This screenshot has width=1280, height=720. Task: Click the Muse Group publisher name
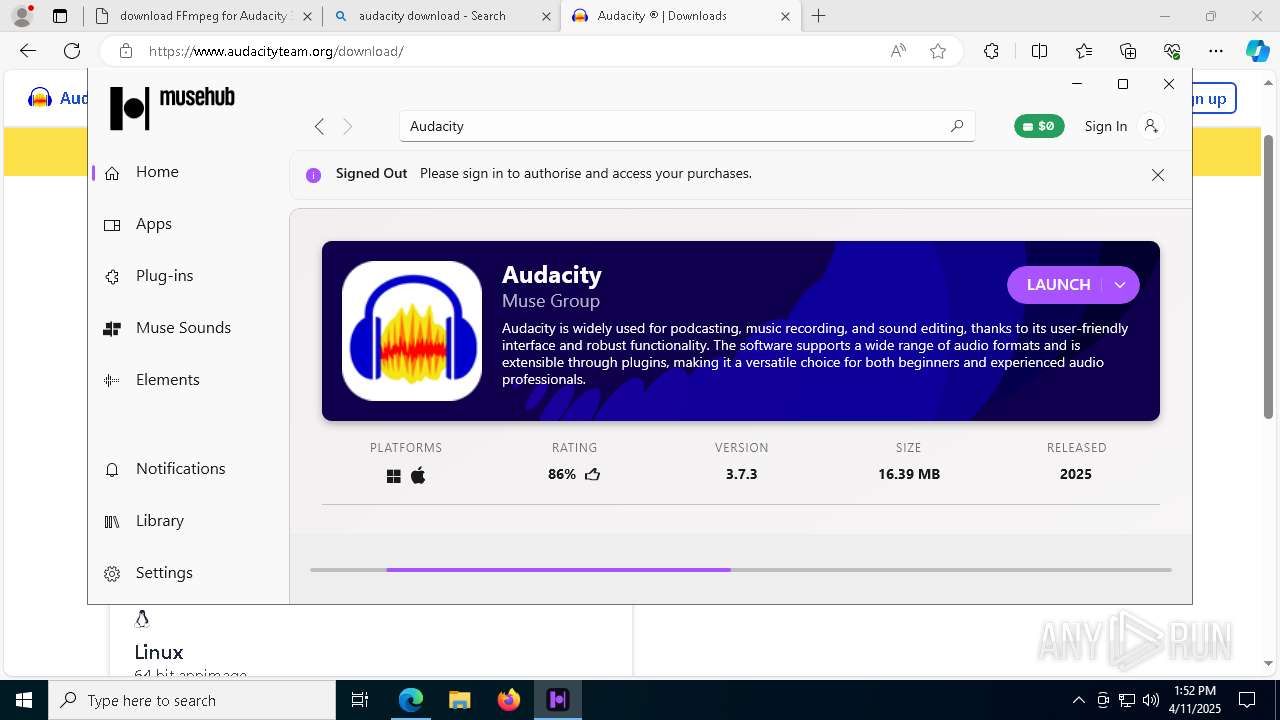(551, 301)
